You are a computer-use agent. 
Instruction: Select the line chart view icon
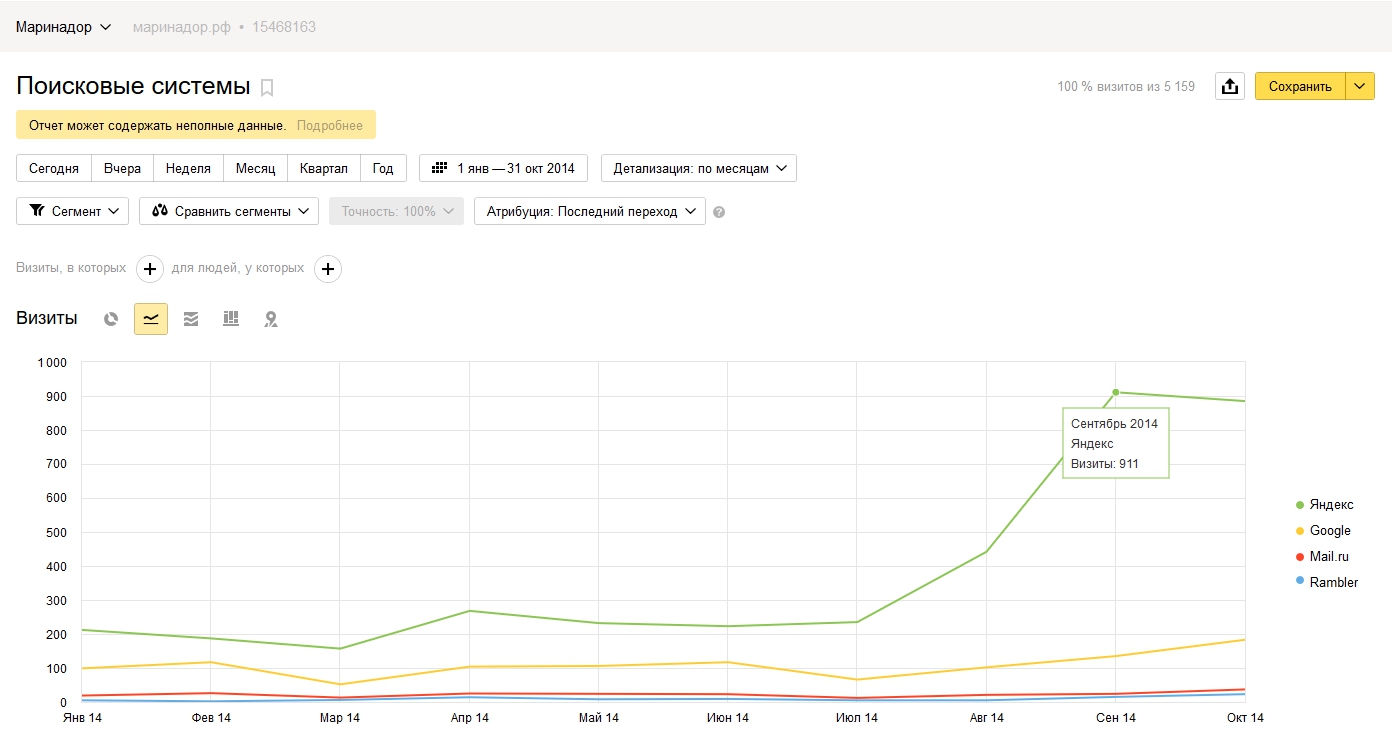(151, 319)
